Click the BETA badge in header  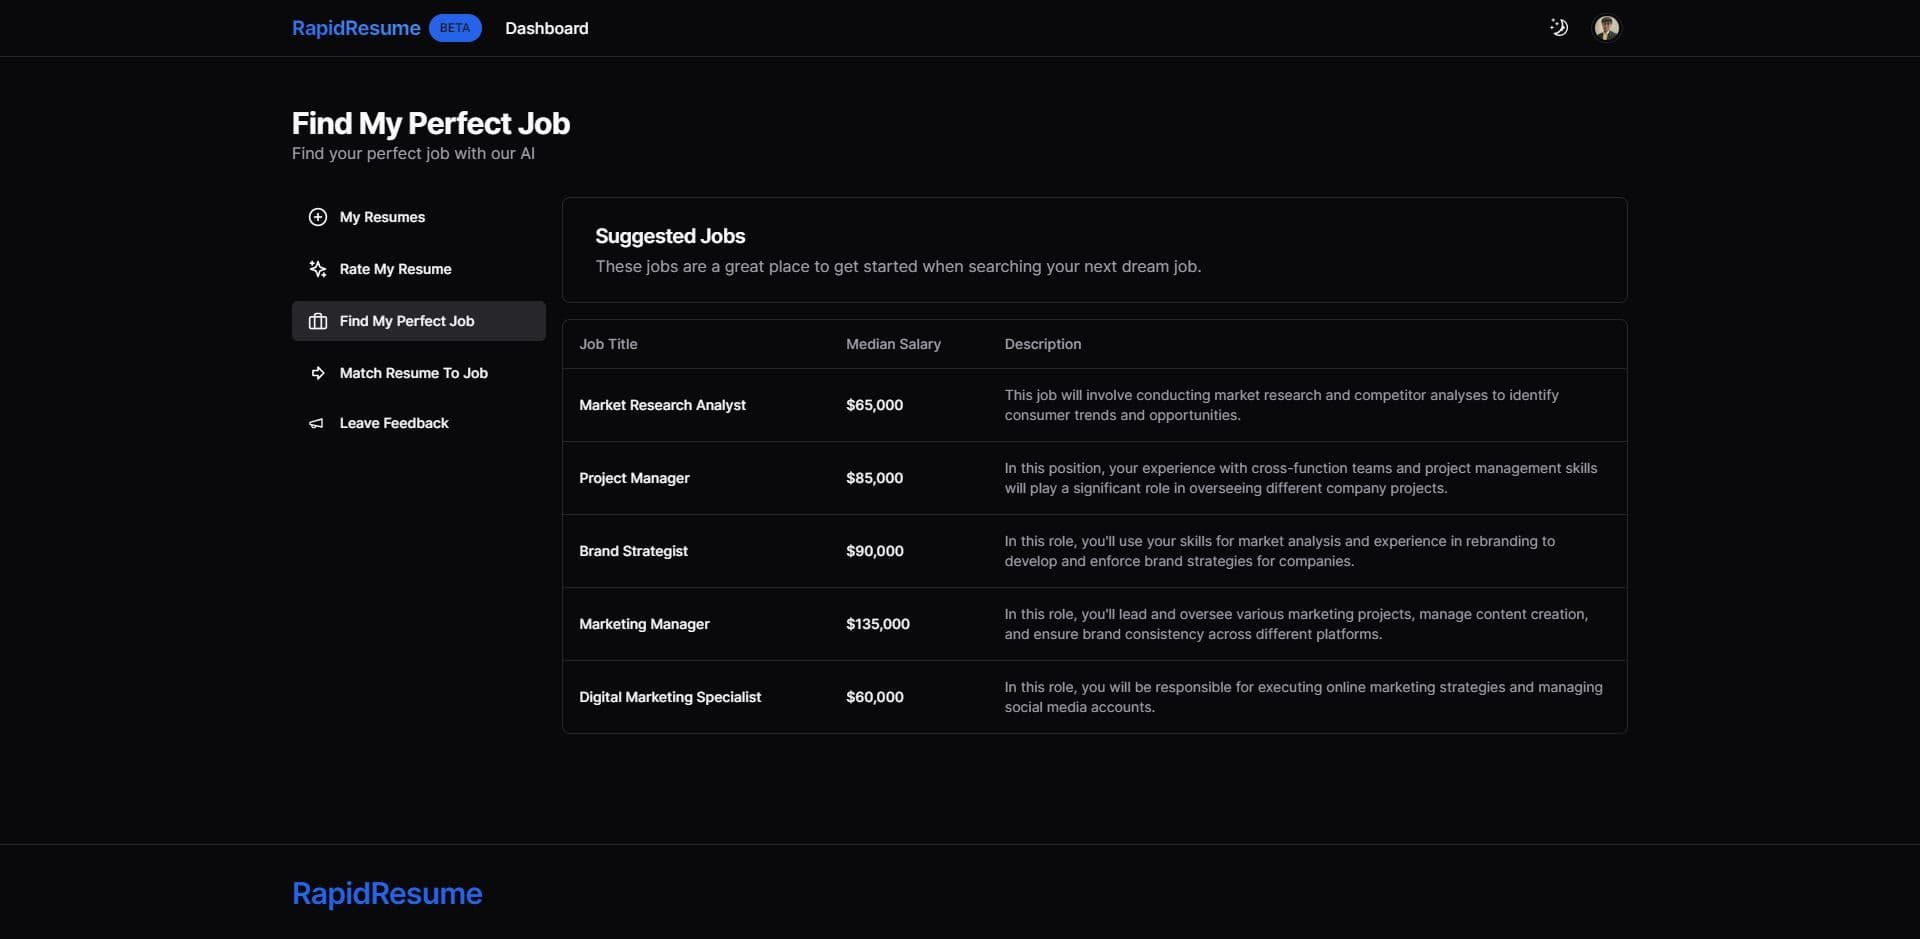click(x=455, y=28)
